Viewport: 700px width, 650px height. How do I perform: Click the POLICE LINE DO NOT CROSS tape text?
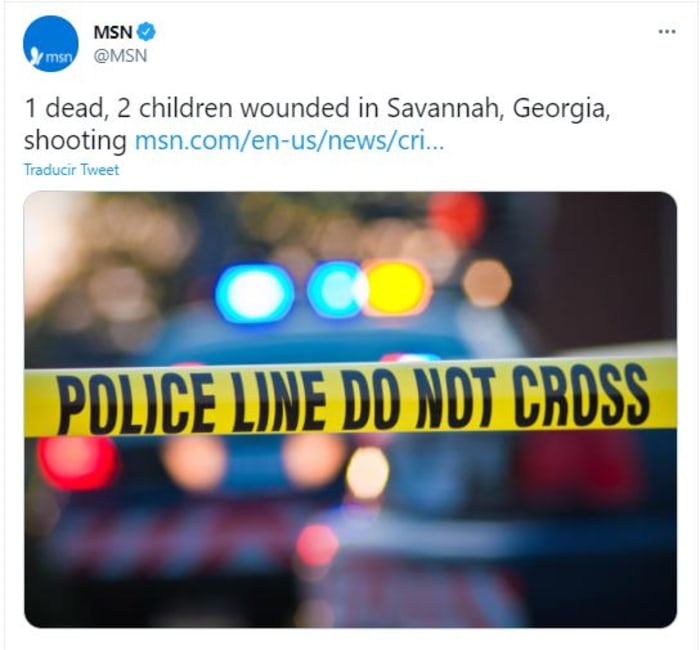tap(353, 399)
